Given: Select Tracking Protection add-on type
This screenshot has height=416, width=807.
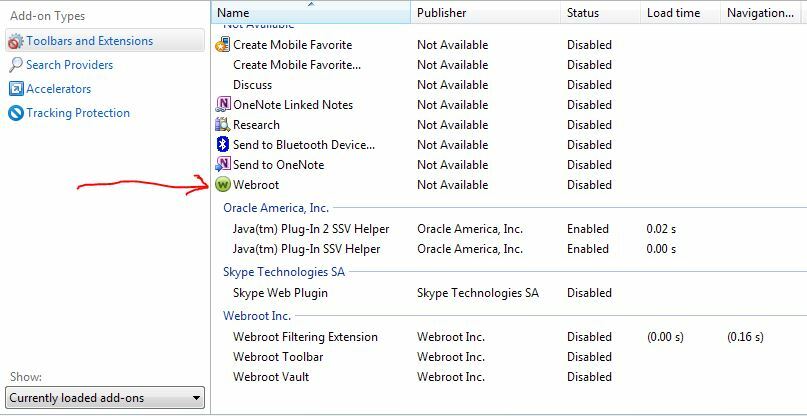Looking at the screenshot, I should [x=105, y=113].
